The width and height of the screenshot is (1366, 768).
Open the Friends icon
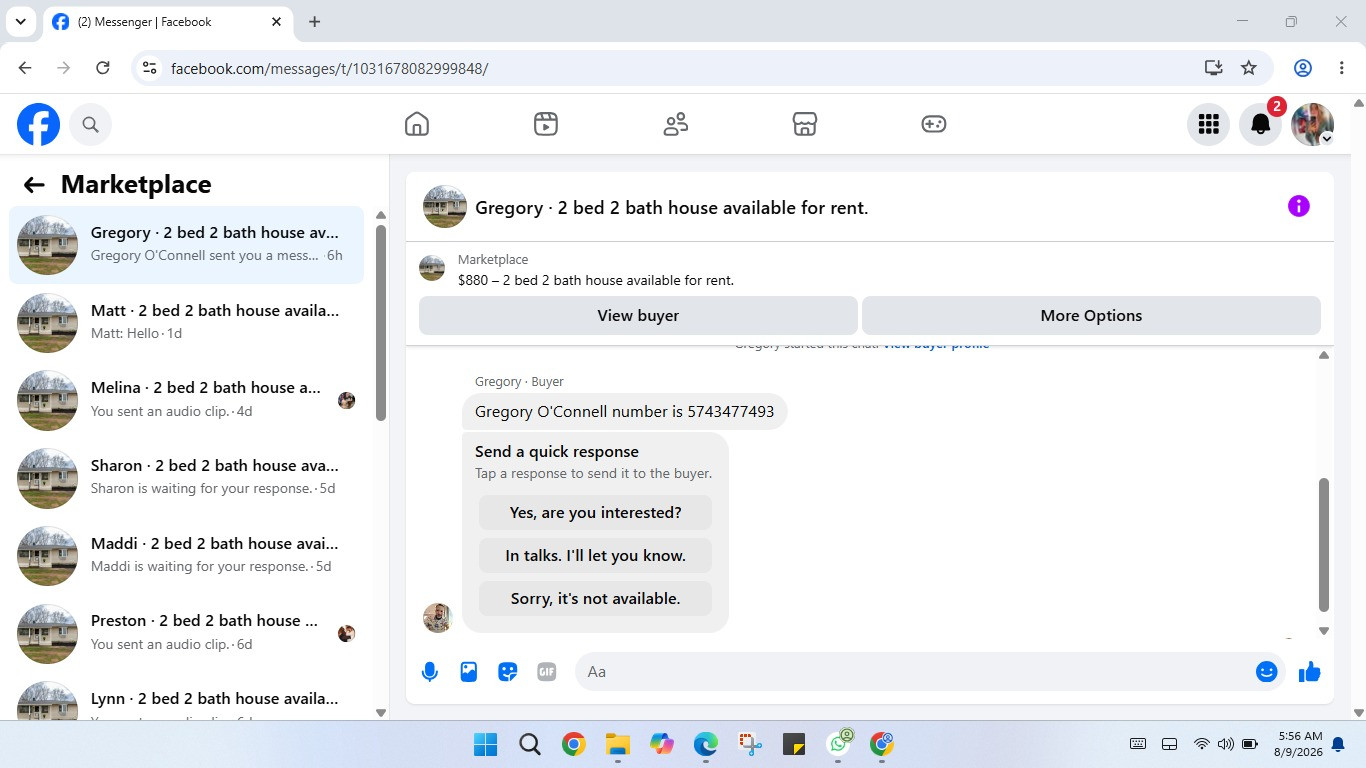click(x=676, y=124)
